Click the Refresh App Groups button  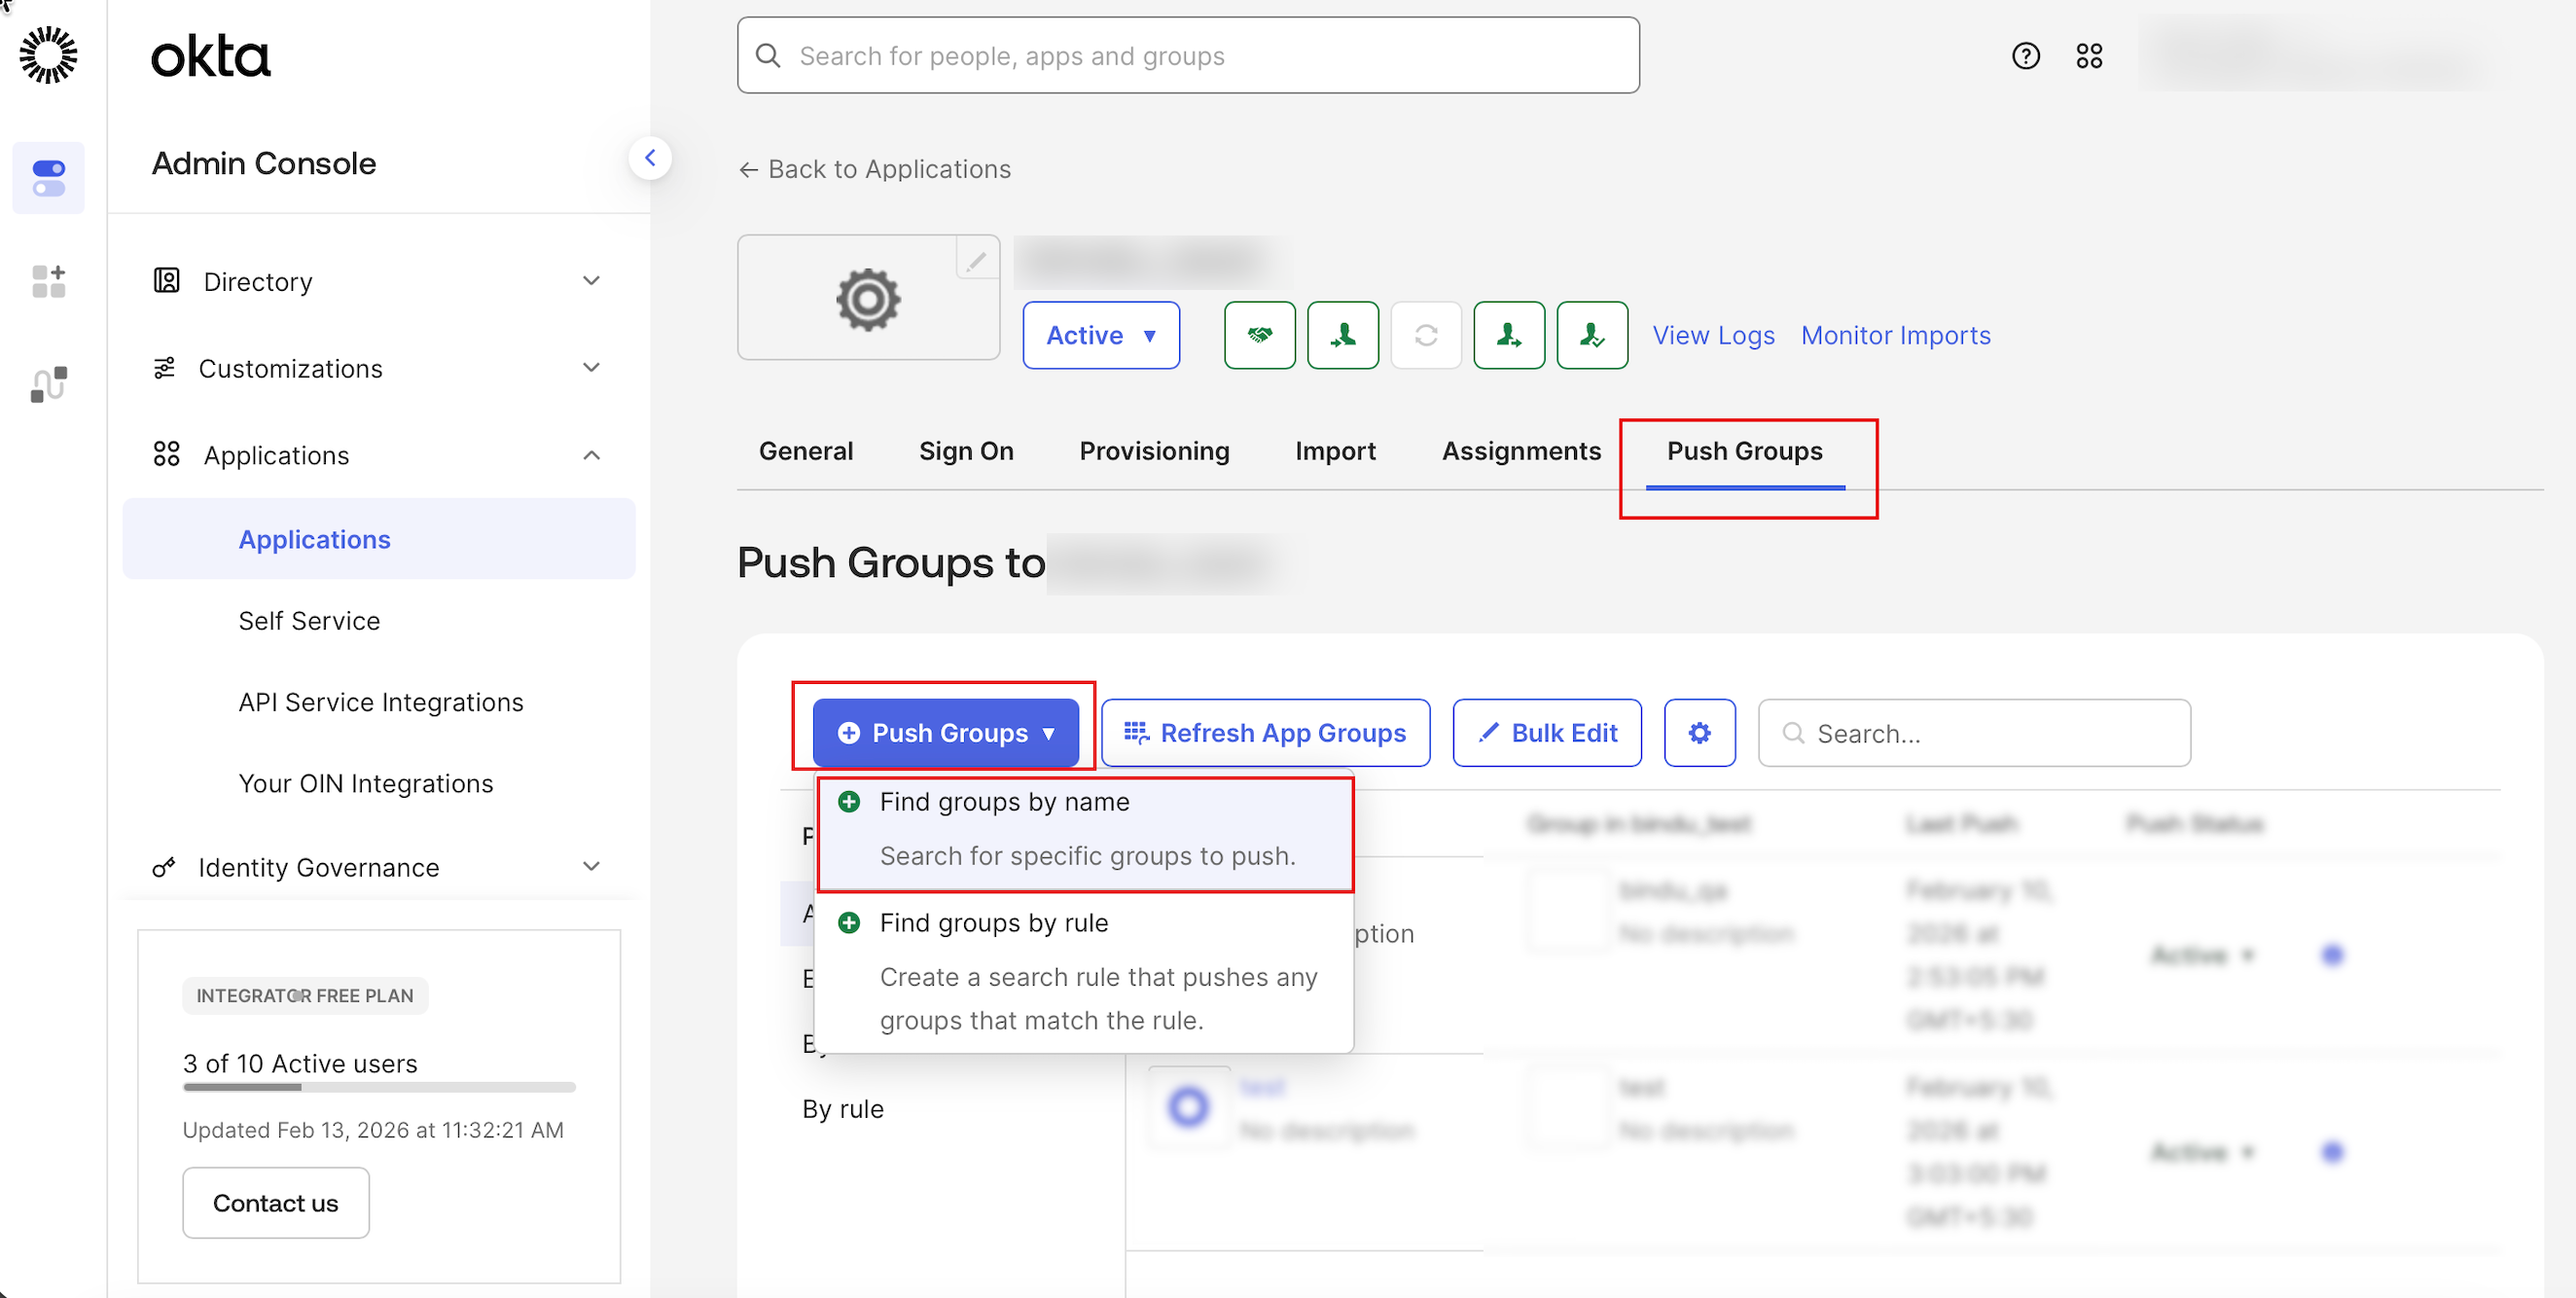(x=1265, y=733)
